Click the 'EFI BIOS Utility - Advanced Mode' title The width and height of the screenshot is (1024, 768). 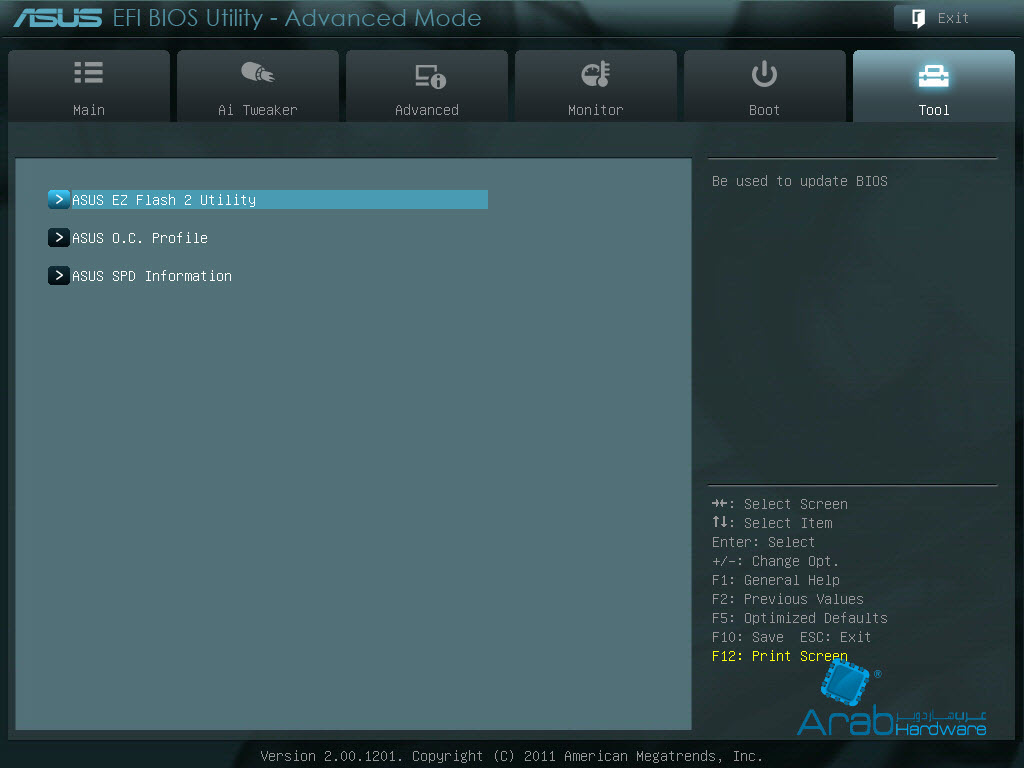[297, 18]
